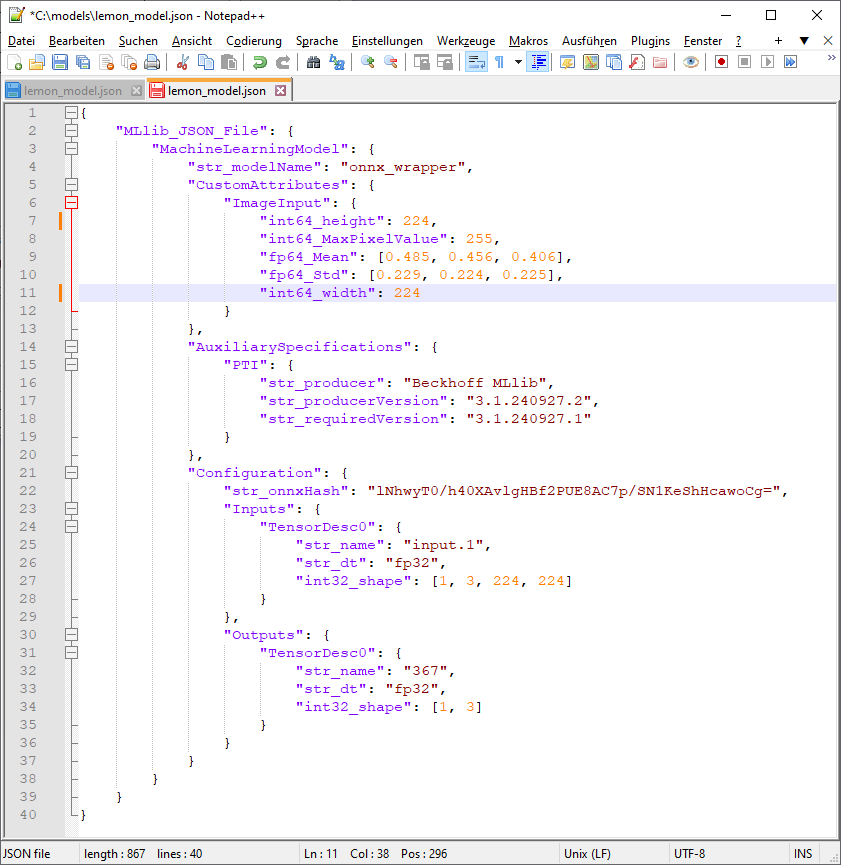Open the Function List panel icon
The image size is (841, 865).
(637, 62)
